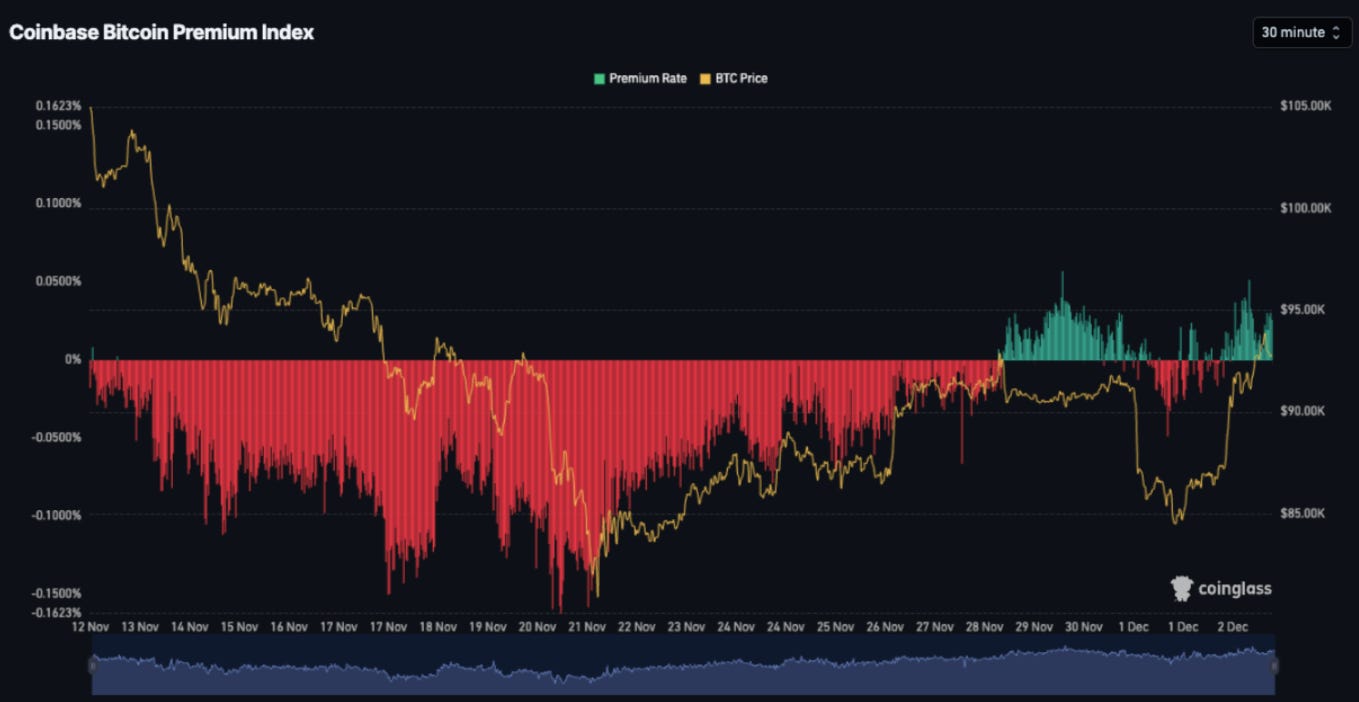Click the $90.00K price axis label
Screen dimensions: 1359x702
click(1303, 411)
